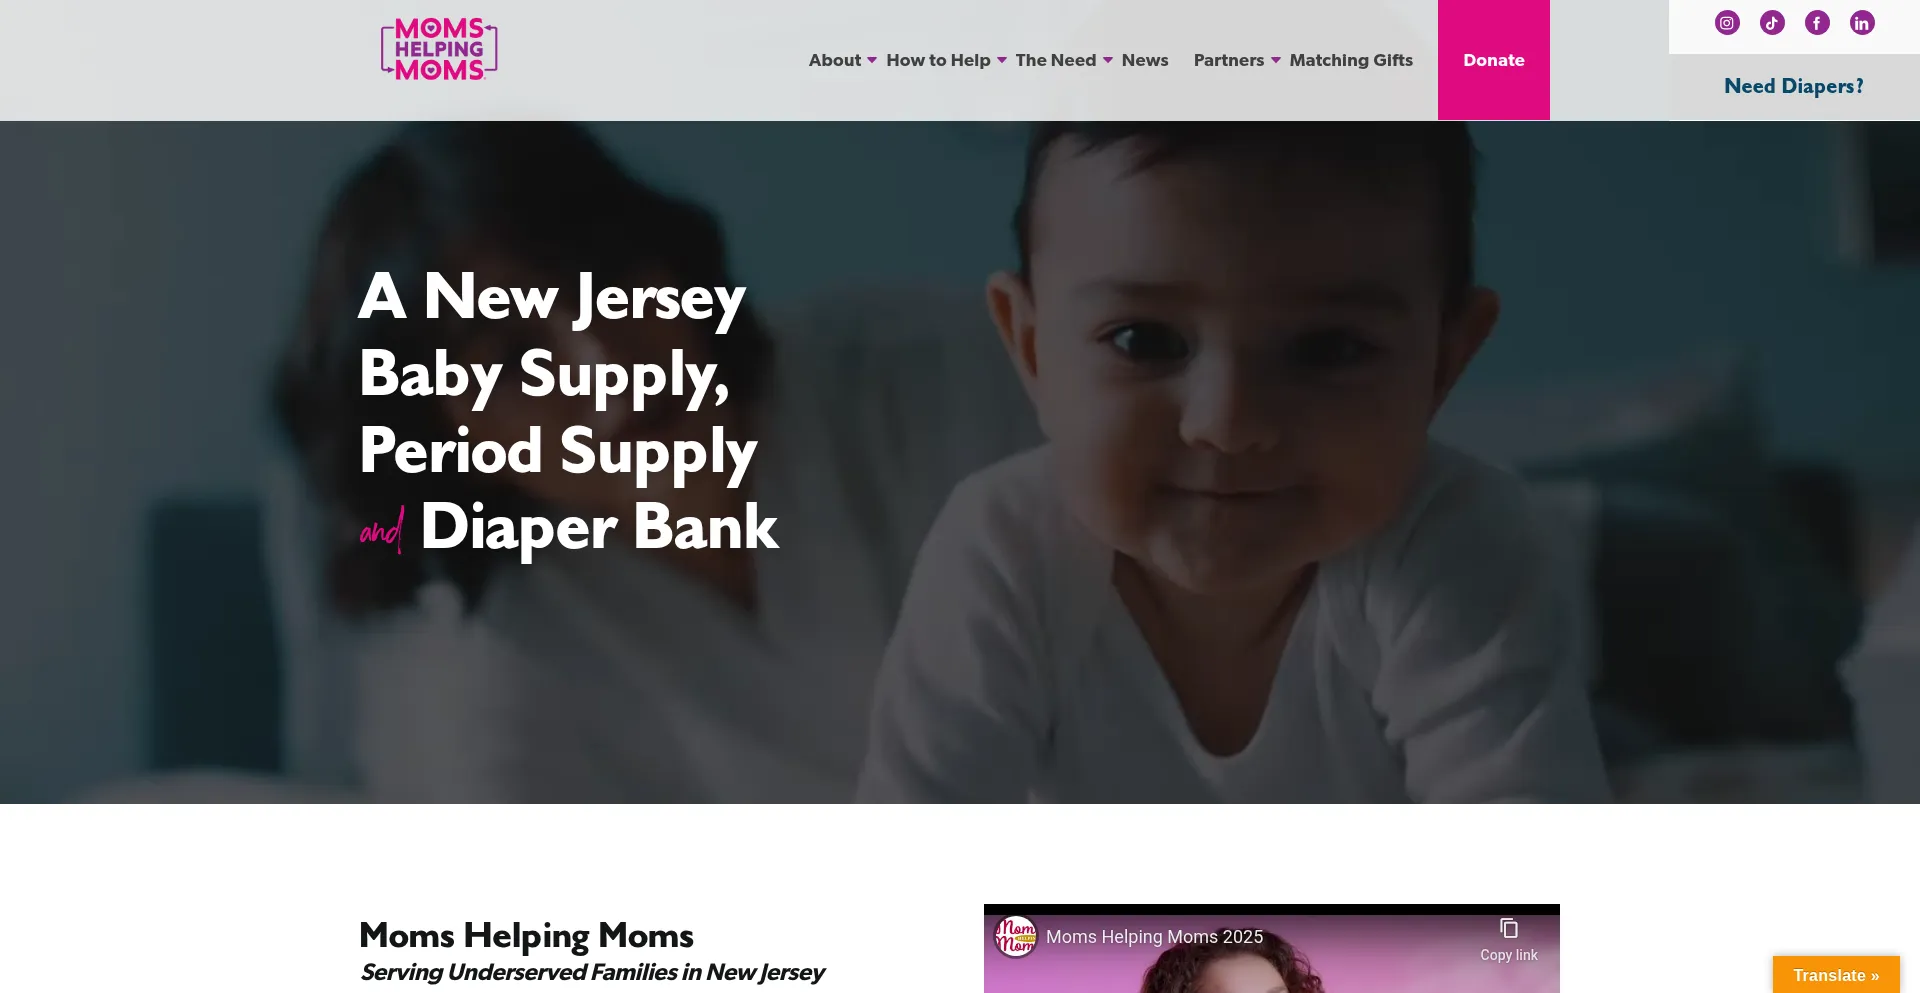Image resolution: width=1920 pixels, height=993 pixels.
Task: Click the Copy link icon on video
Action: click(1509, 929)
